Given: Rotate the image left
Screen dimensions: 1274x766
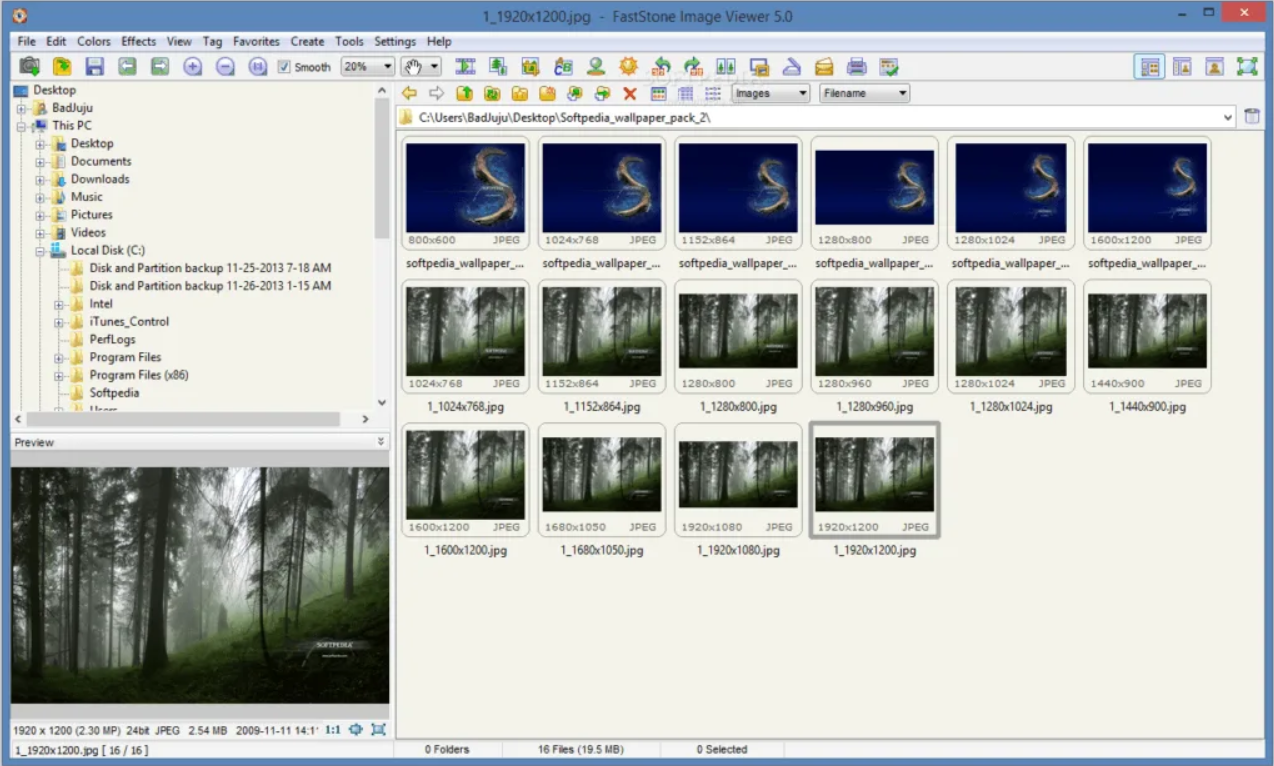Looking at the screenshot, I should tap(661, 66).
